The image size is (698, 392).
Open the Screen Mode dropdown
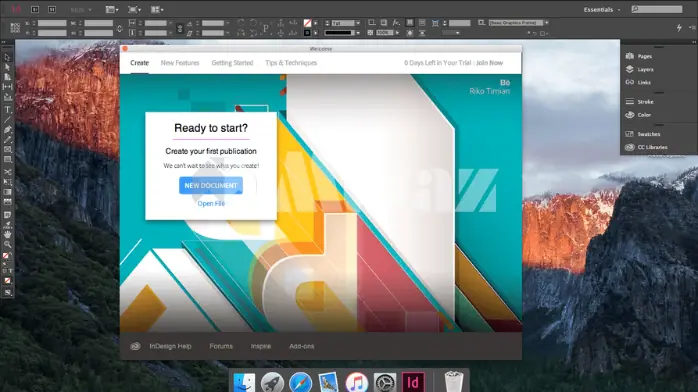pos(135,9)
